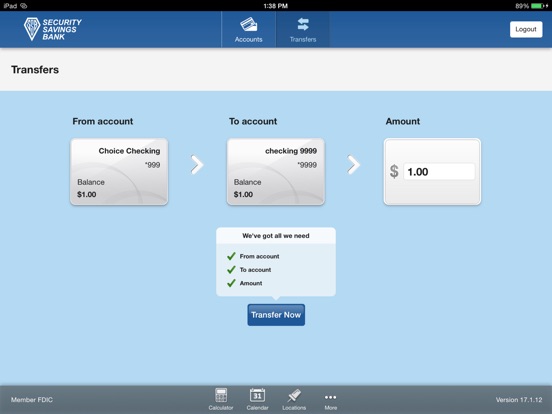Choose the checking 9999 account card
The height and width of the screenshot is (414, 552).
coord(276,171)
